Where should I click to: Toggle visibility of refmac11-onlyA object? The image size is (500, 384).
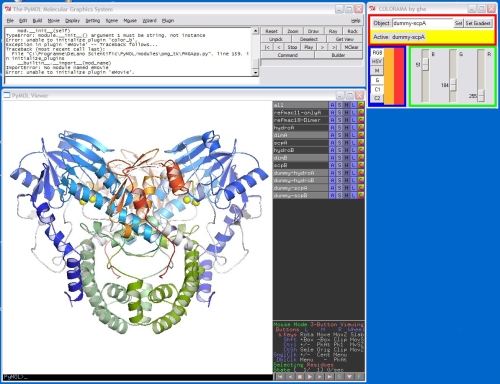click(x=301, y=113)
